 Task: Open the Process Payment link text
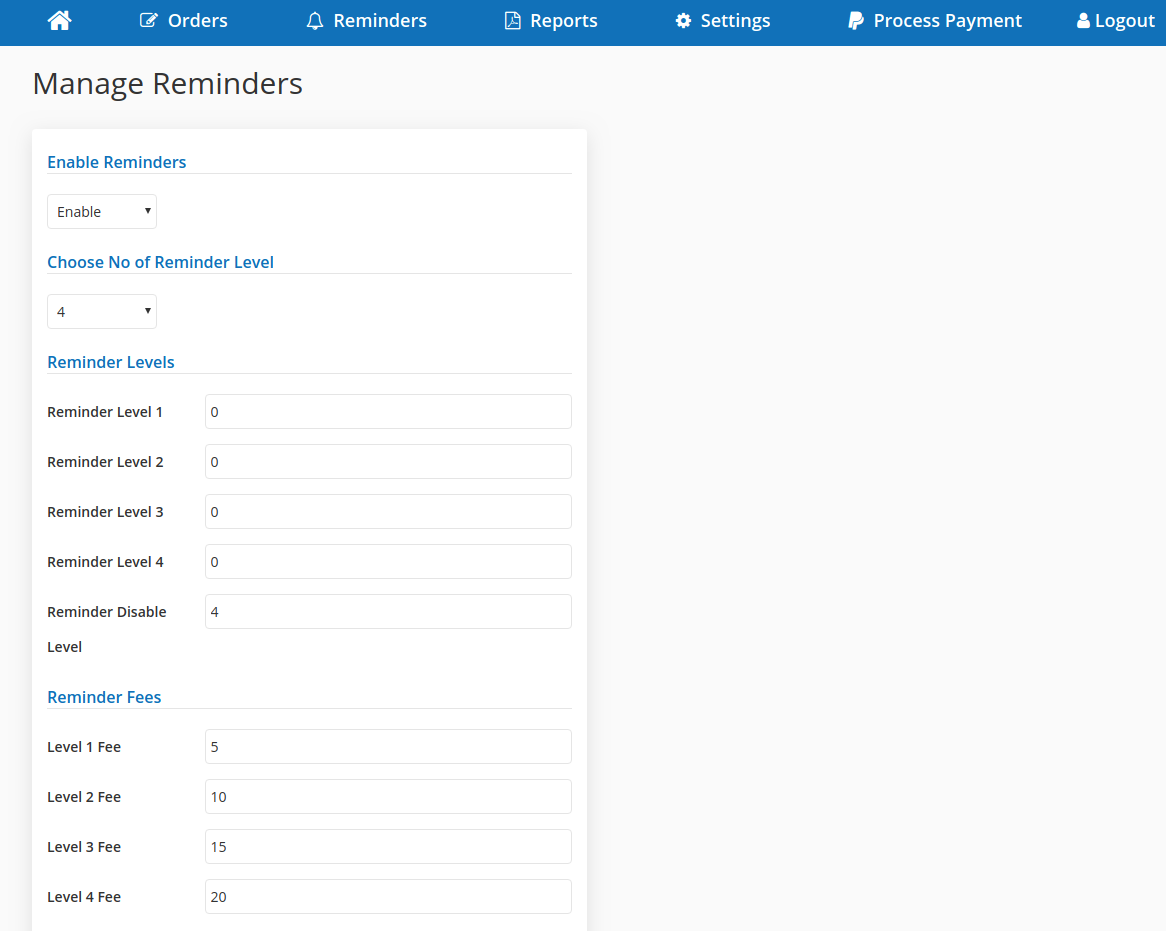(948, 21)
